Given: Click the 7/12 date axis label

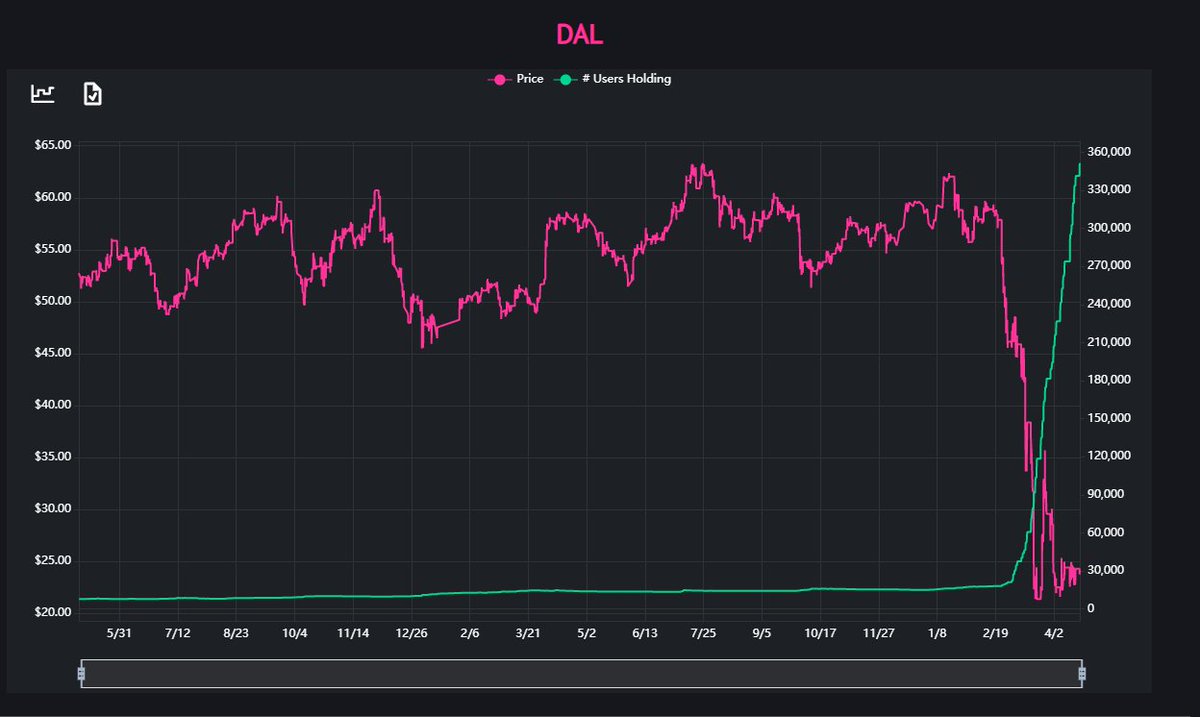Looking at the screenshot, I should pos(177,634).
